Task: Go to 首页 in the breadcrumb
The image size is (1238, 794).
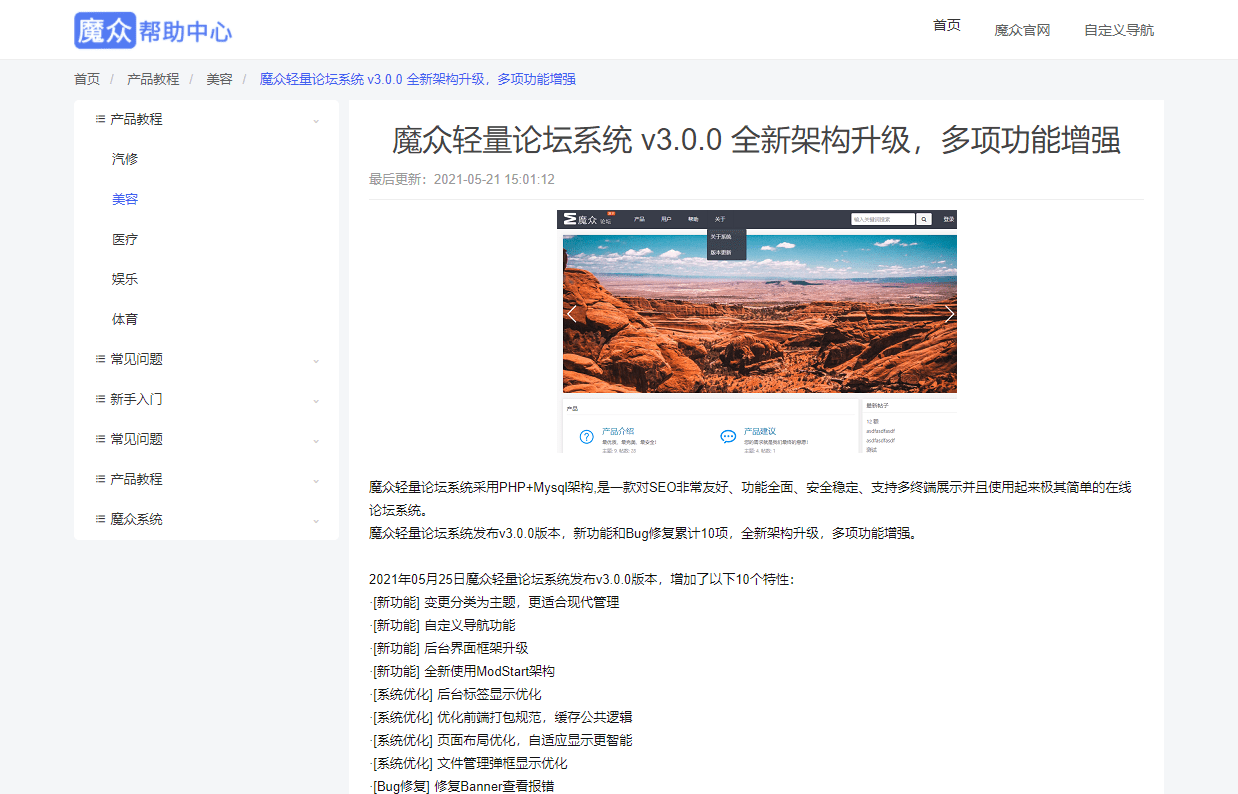Action: (x=87, y=79)
